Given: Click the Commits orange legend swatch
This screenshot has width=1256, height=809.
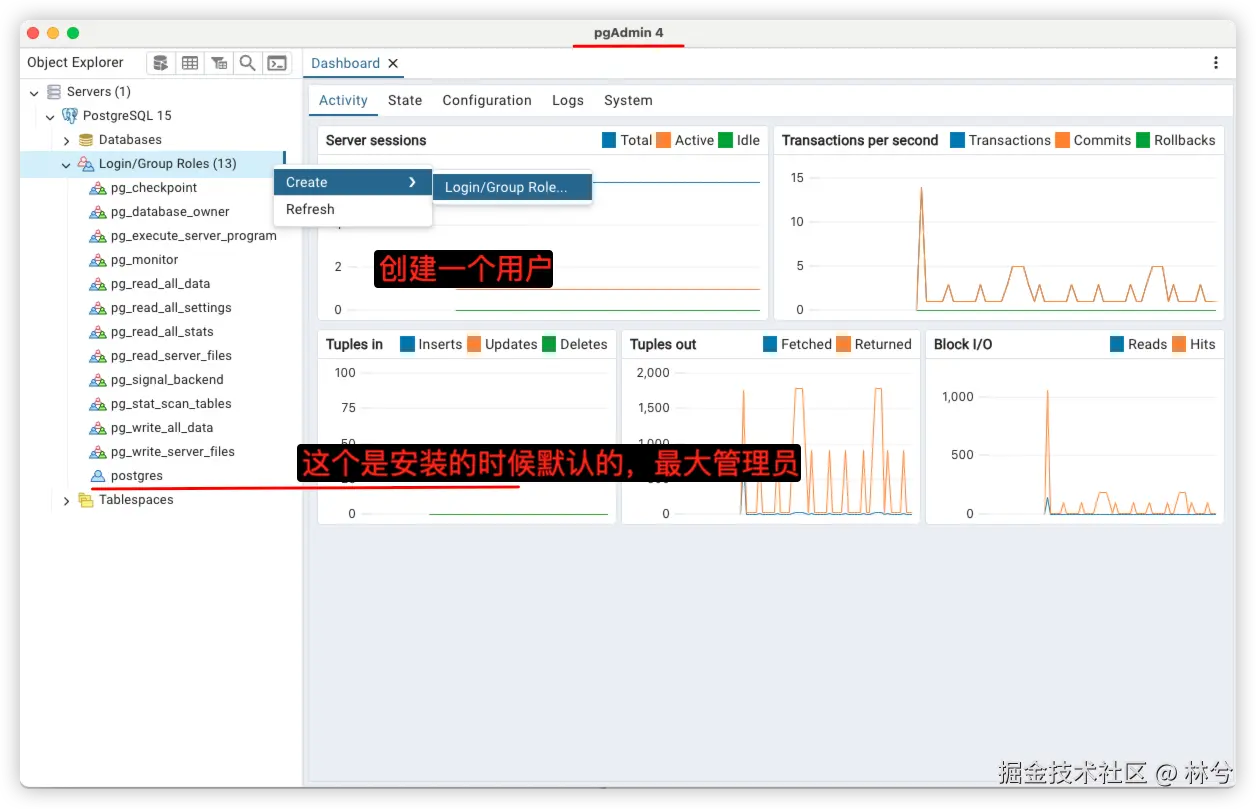Looking at the screenshot, I should 1062,140.
